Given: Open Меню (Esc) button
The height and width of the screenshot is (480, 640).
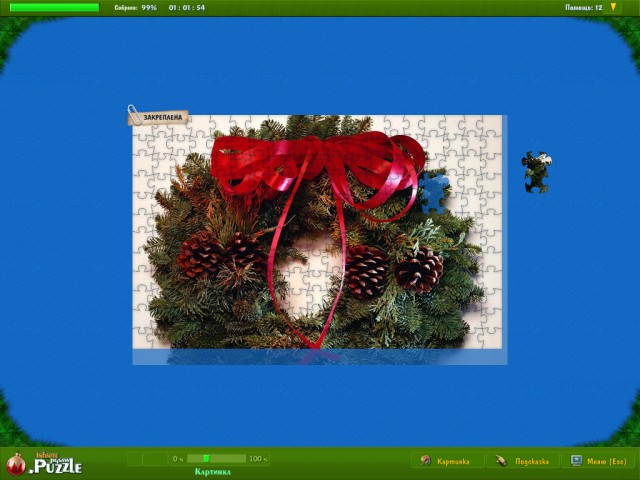Looking at the screenshot, I should [x=600, y=461].
